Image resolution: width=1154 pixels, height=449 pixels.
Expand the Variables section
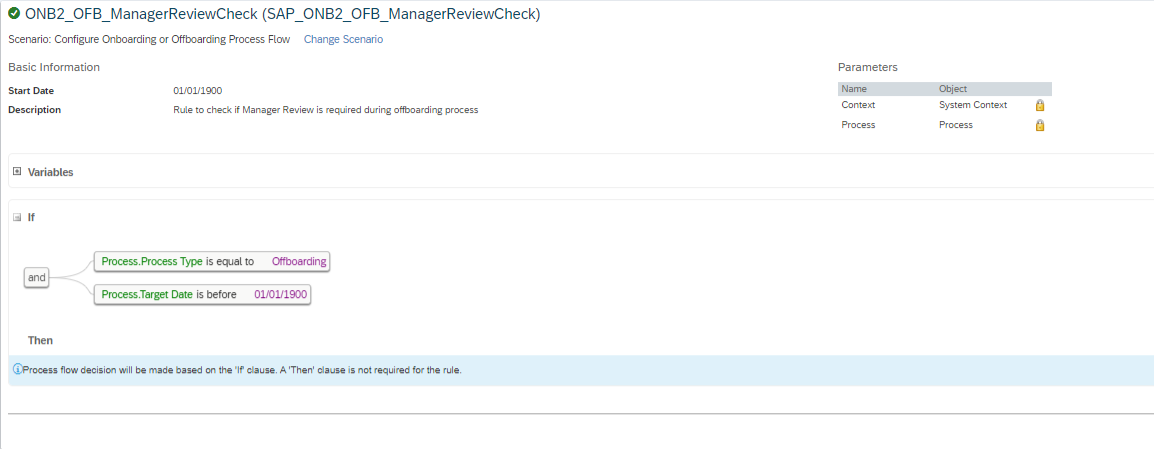[x=17, y=172]
